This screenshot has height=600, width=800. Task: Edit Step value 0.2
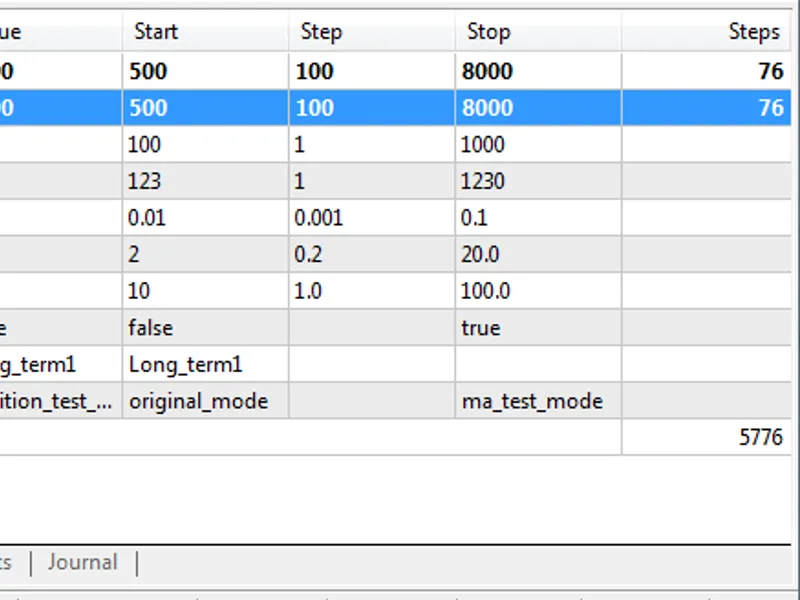(x=372, y=254)
